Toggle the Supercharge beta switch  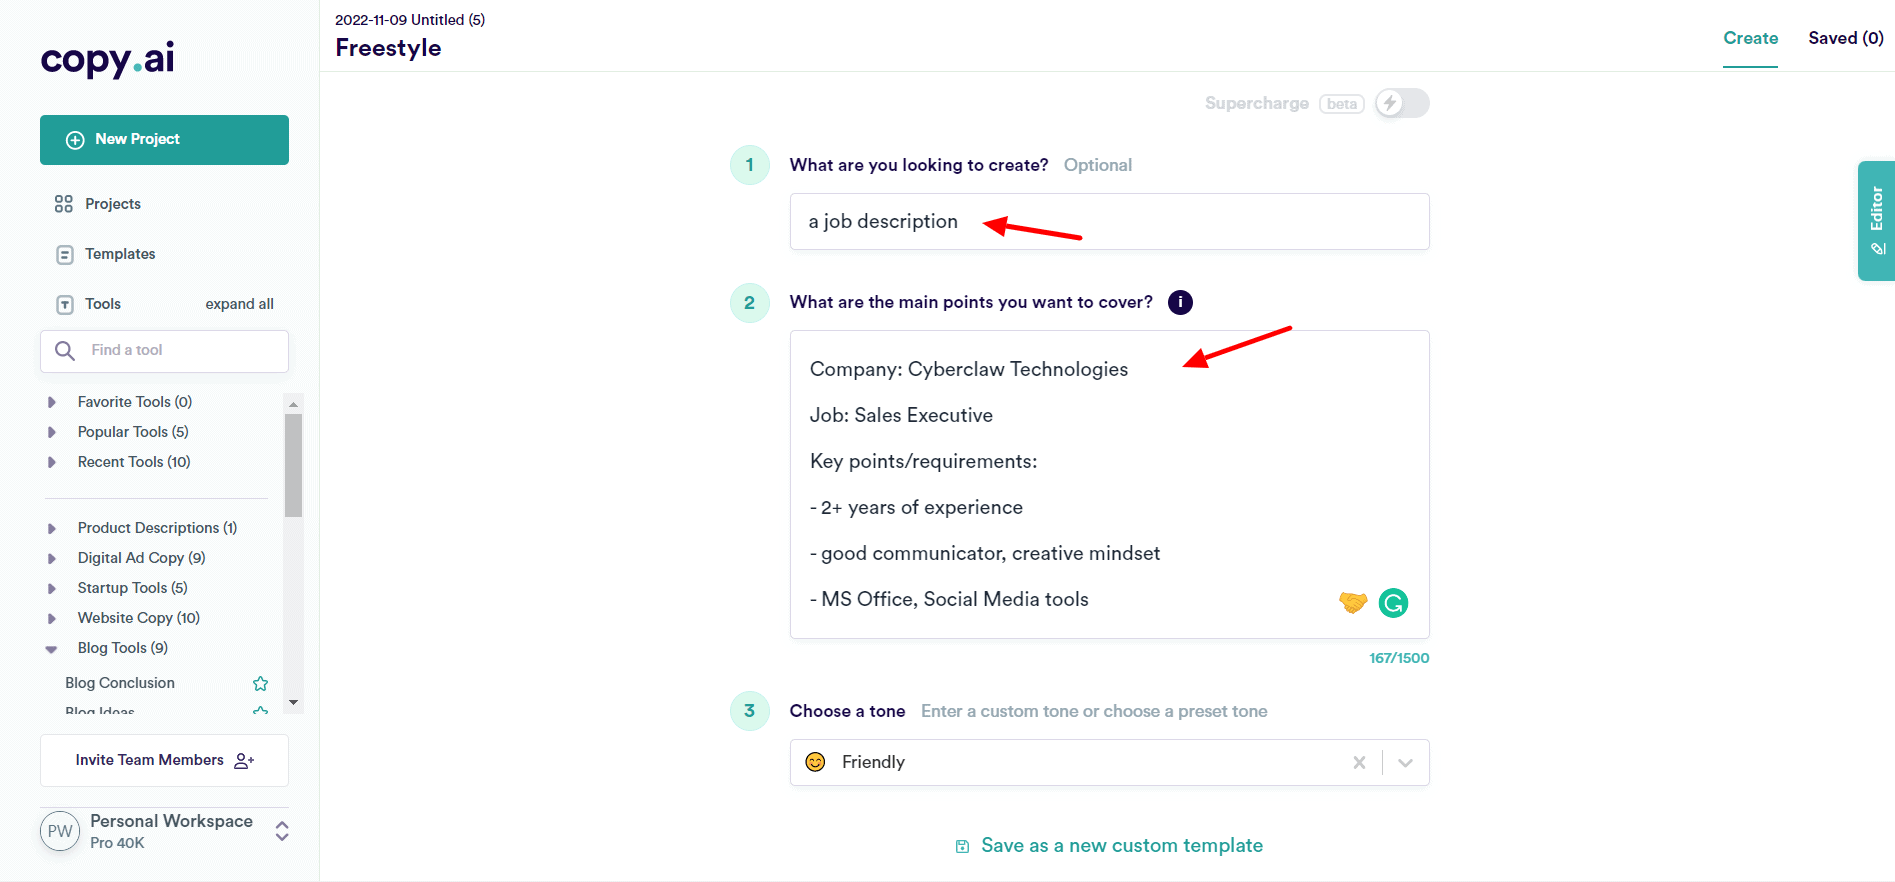pos(1401,103)
